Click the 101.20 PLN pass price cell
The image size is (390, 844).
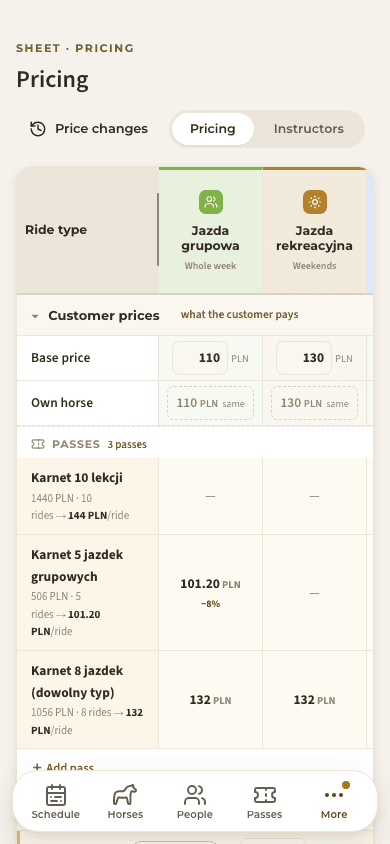tap(210, 592)
